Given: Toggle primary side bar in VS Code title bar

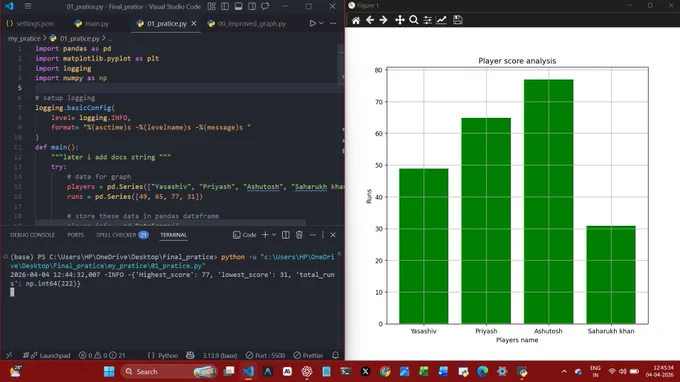Looking at the screenshot, I should pos(225,7).
